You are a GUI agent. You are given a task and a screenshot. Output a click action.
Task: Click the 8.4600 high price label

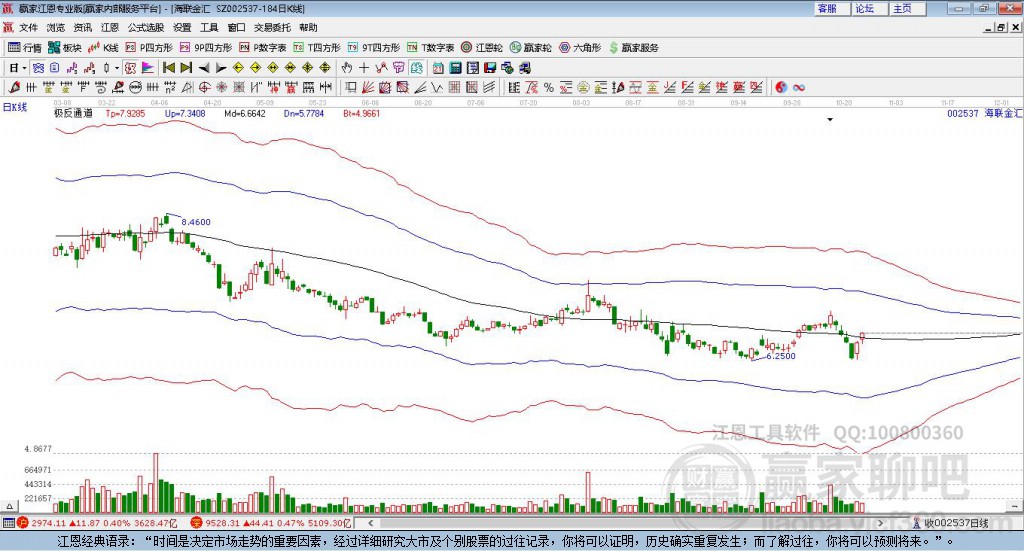point(196,222)
